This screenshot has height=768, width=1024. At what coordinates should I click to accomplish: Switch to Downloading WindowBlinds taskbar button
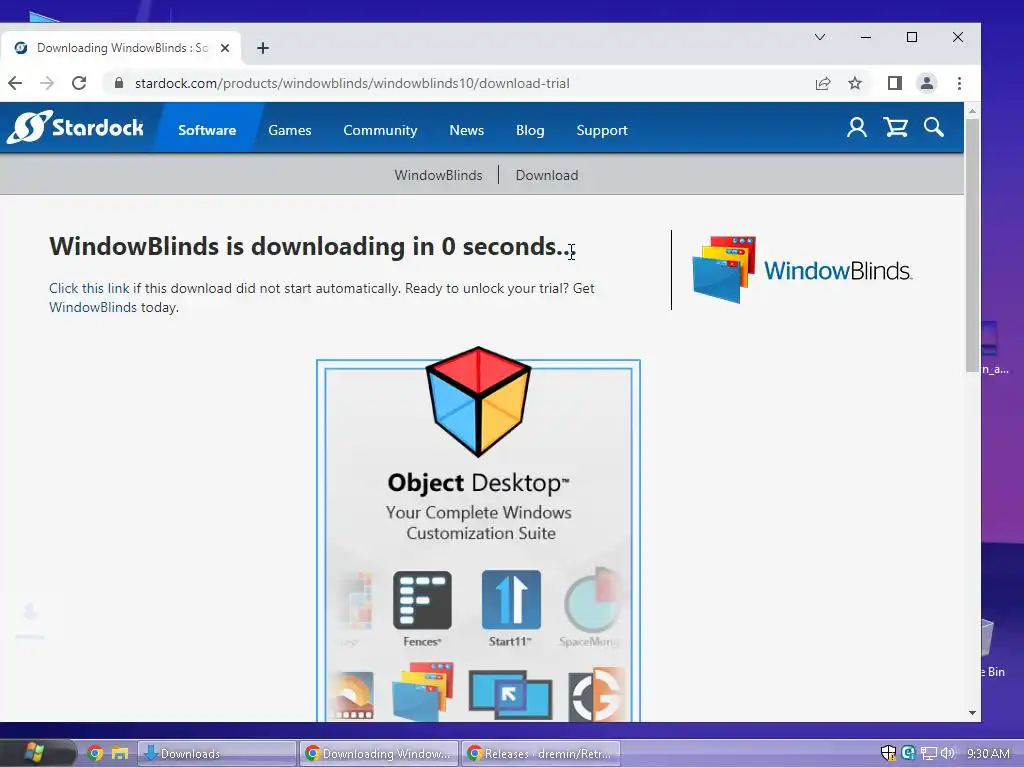[x=379, y=753]
